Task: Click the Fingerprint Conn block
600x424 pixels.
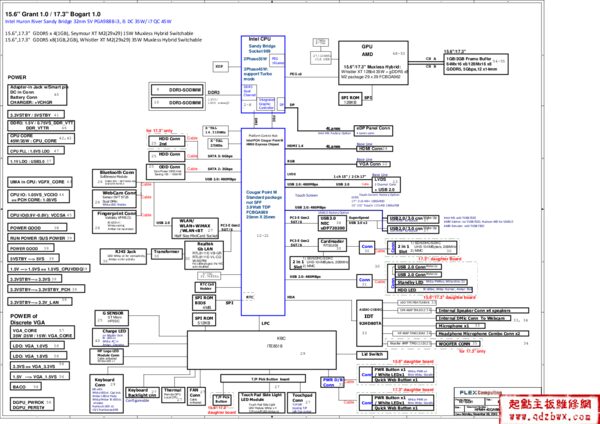Action: [x=114, y=222]
